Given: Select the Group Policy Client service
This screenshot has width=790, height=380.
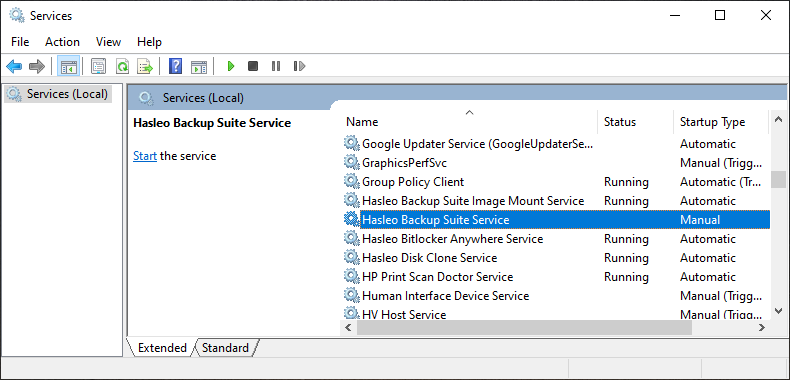Looking at the screenshot, I should pyautogui.click(x=556, y=181).
